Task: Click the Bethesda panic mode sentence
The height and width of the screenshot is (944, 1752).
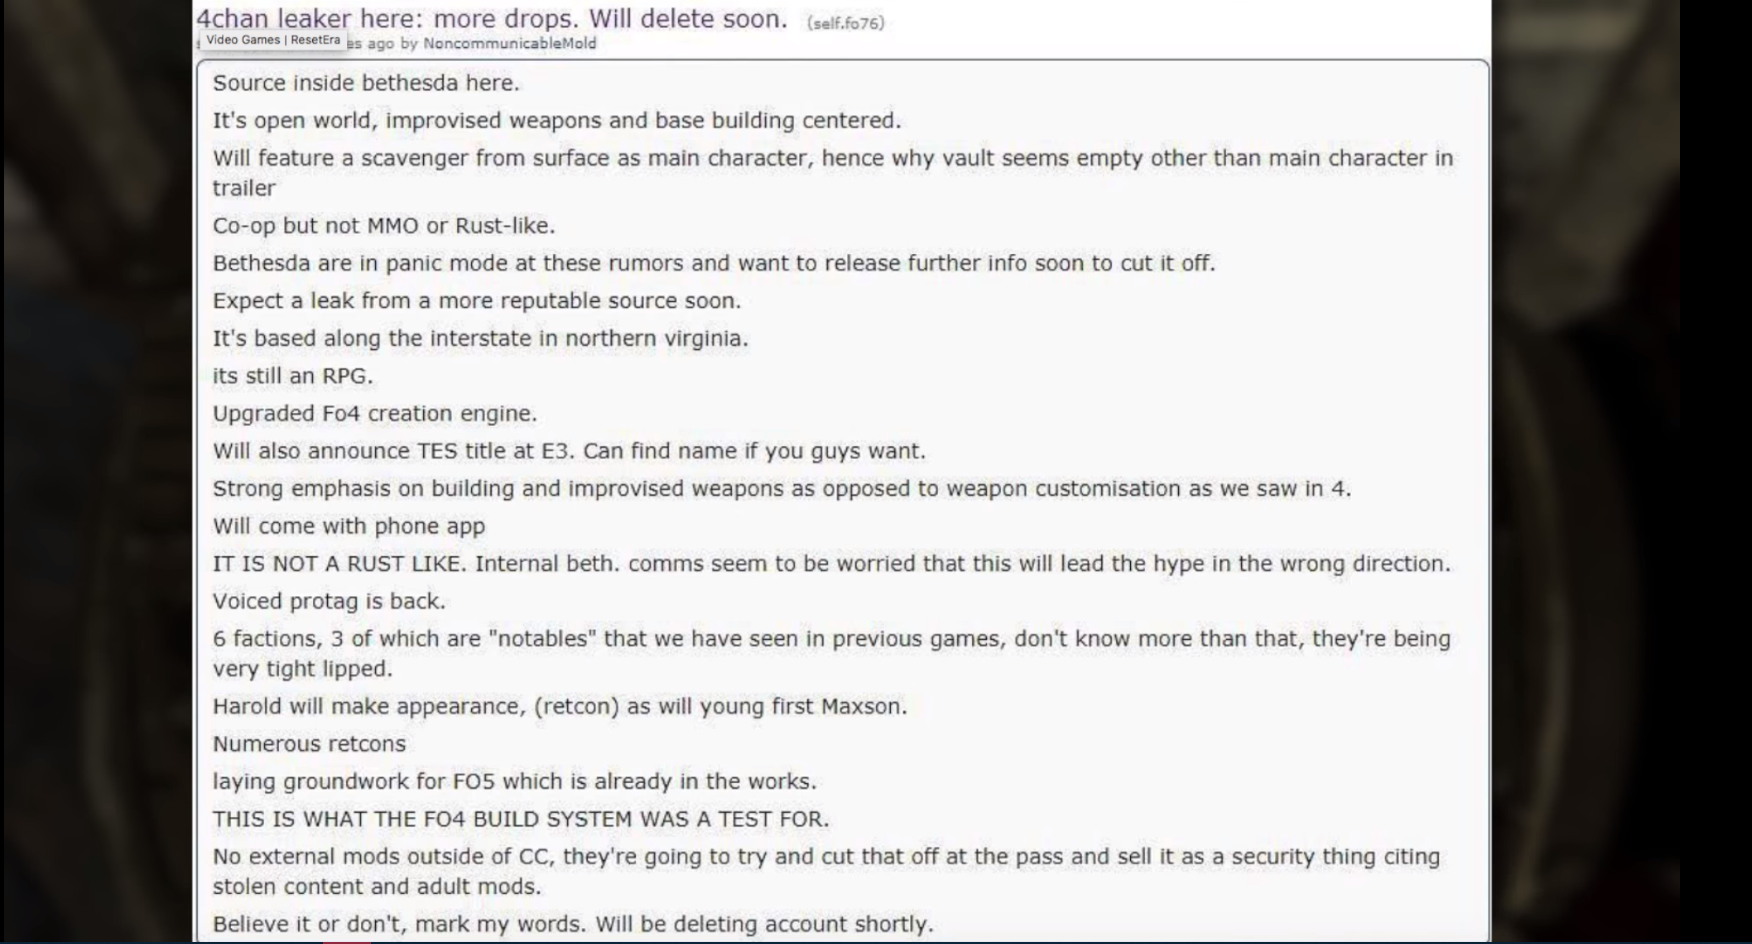Action: coord(713,263)
